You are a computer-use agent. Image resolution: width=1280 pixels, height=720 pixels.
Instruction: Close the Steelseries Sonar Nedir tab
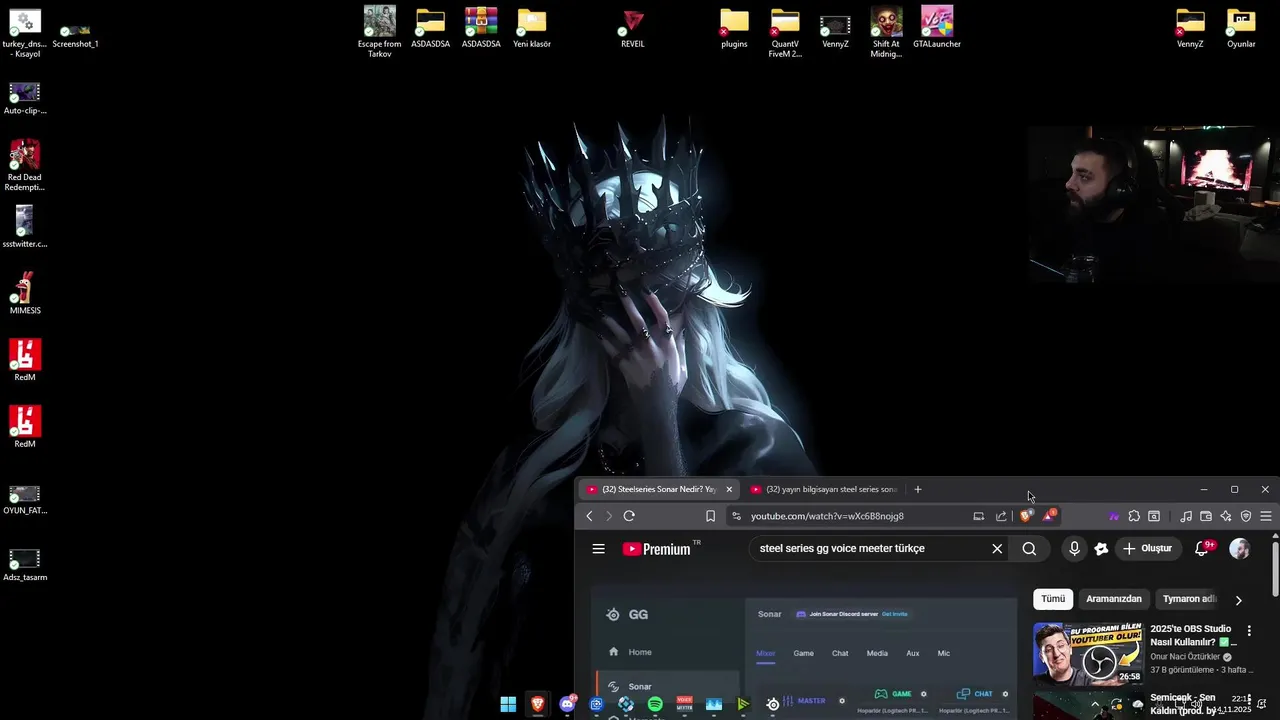pyautogui.click(x=729, y=489)
